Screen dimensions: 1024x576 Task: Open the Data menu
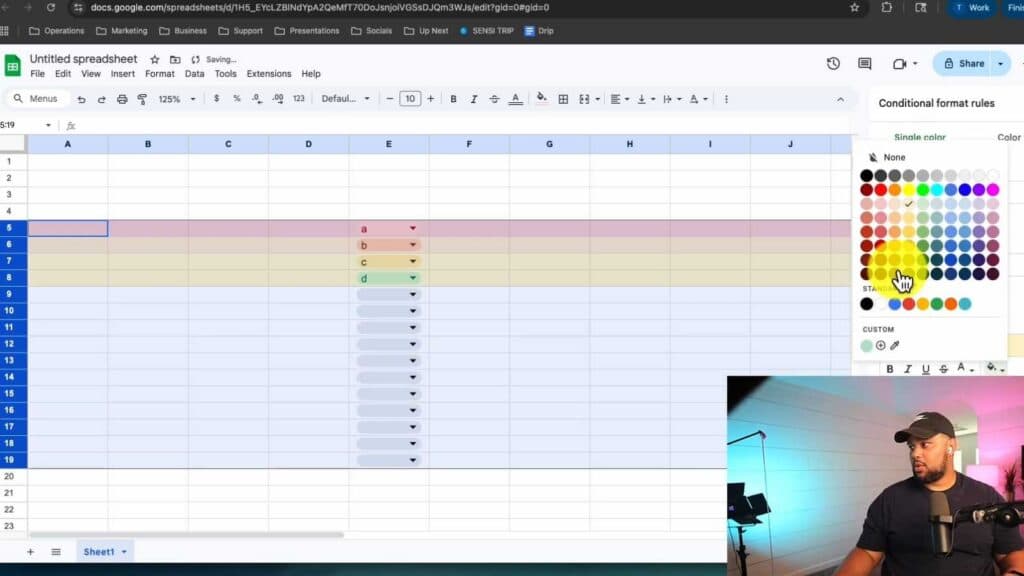pyautogui.click(x=195, y=74)
